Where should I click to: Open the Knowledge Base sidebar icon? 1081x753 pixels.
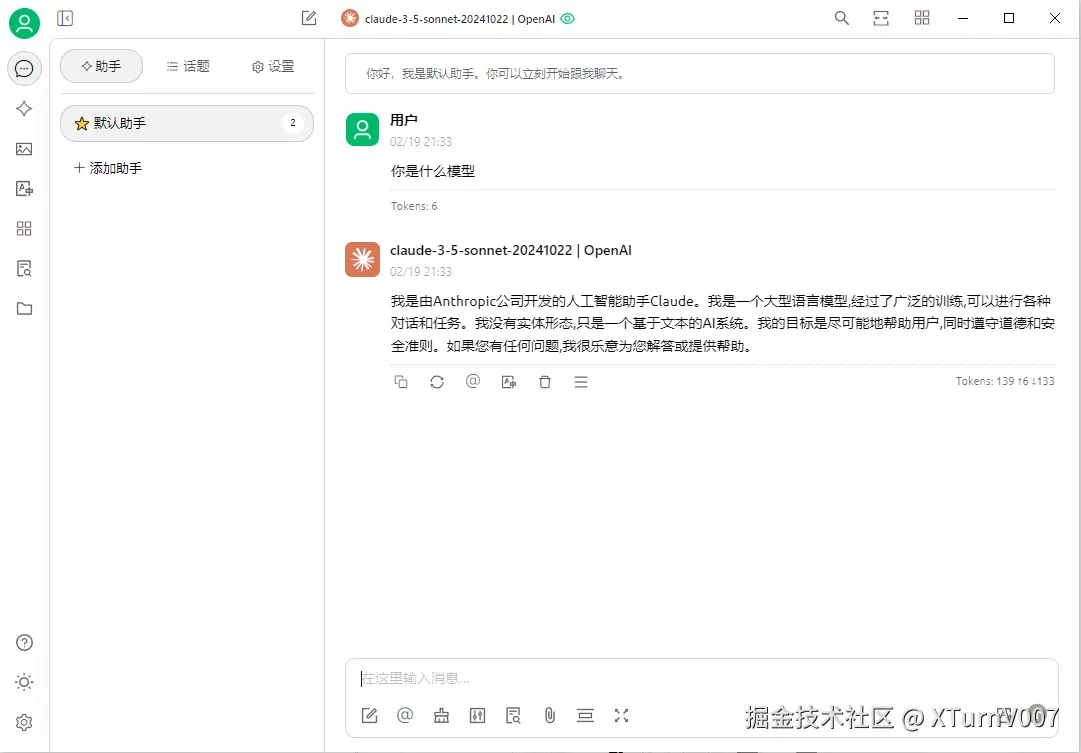pos(24,268)
